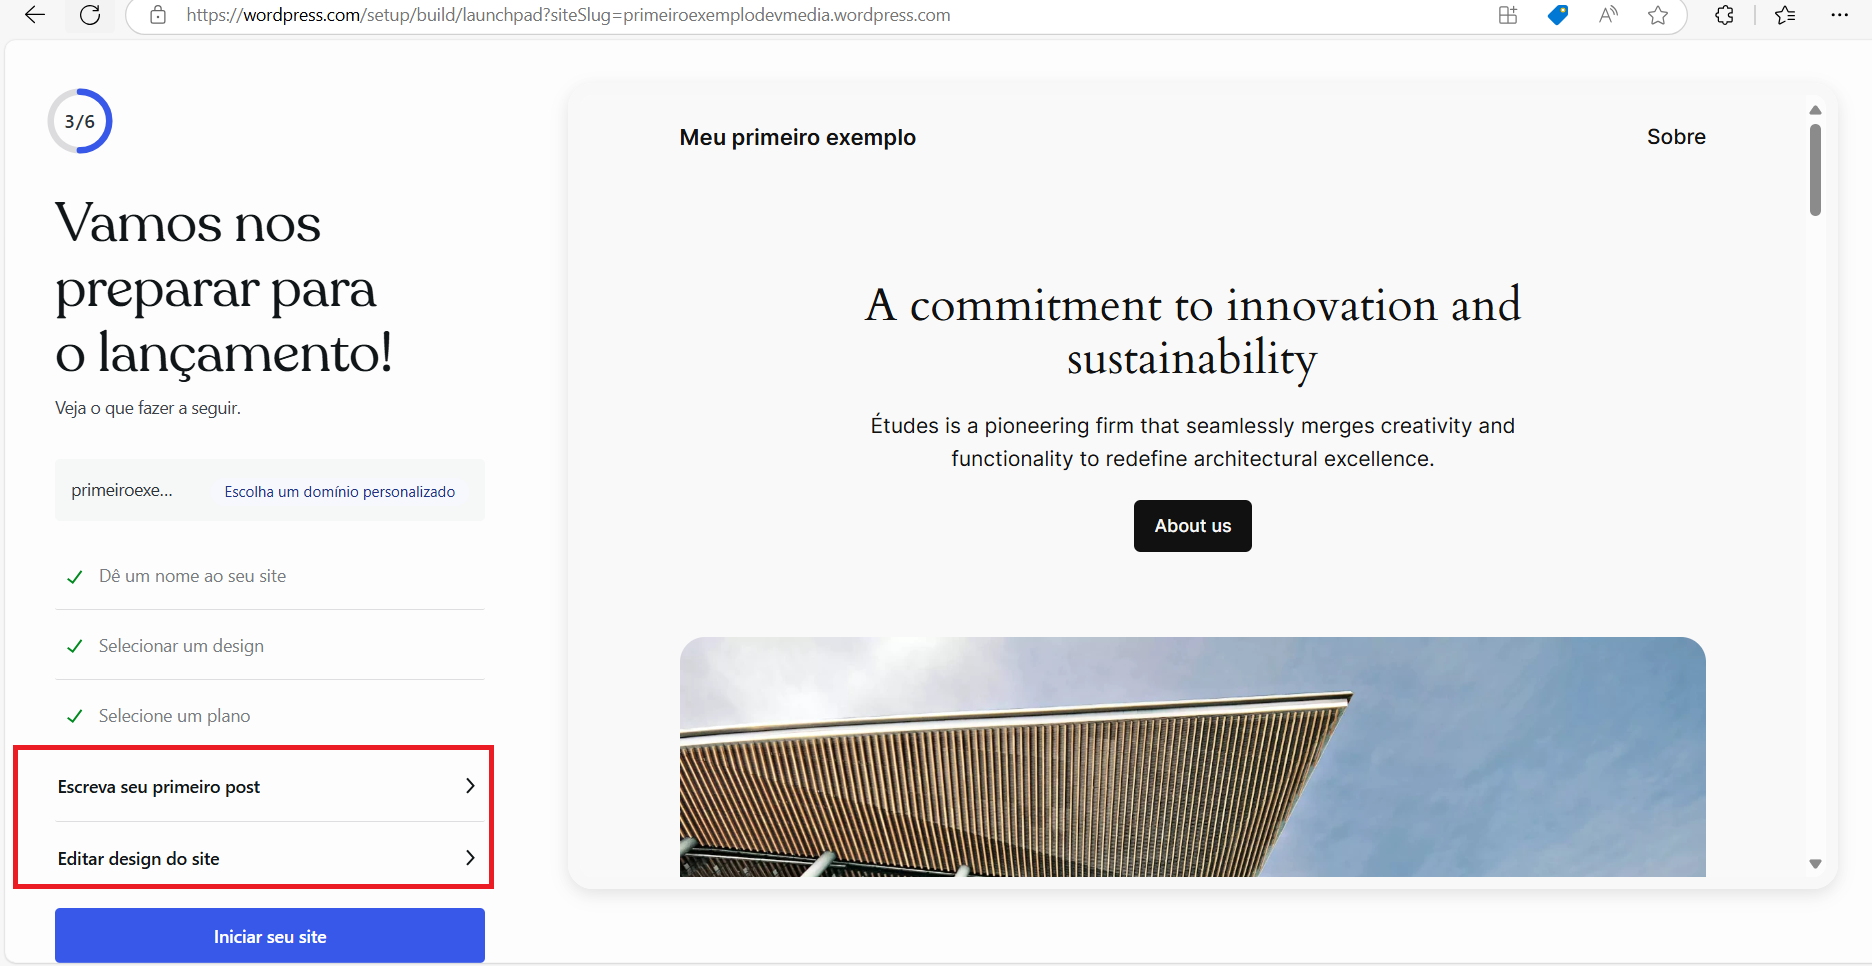This screenshot has width=1872, height=966.
Task: Reload the page with refresh icon
Action: 90,15
